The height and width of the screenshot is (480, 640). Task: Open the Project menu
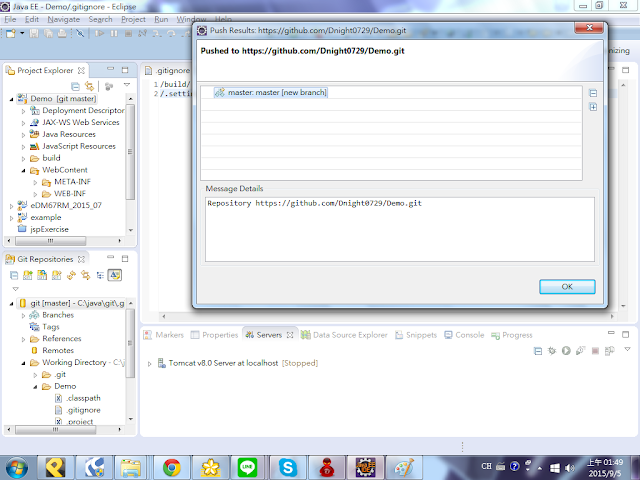(133, 19)
